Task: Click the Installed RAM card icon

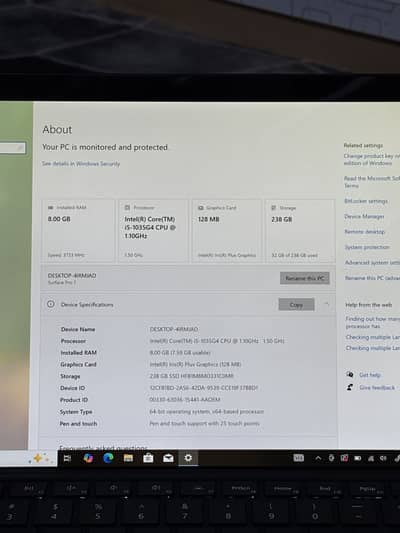Action: [51, 207]
